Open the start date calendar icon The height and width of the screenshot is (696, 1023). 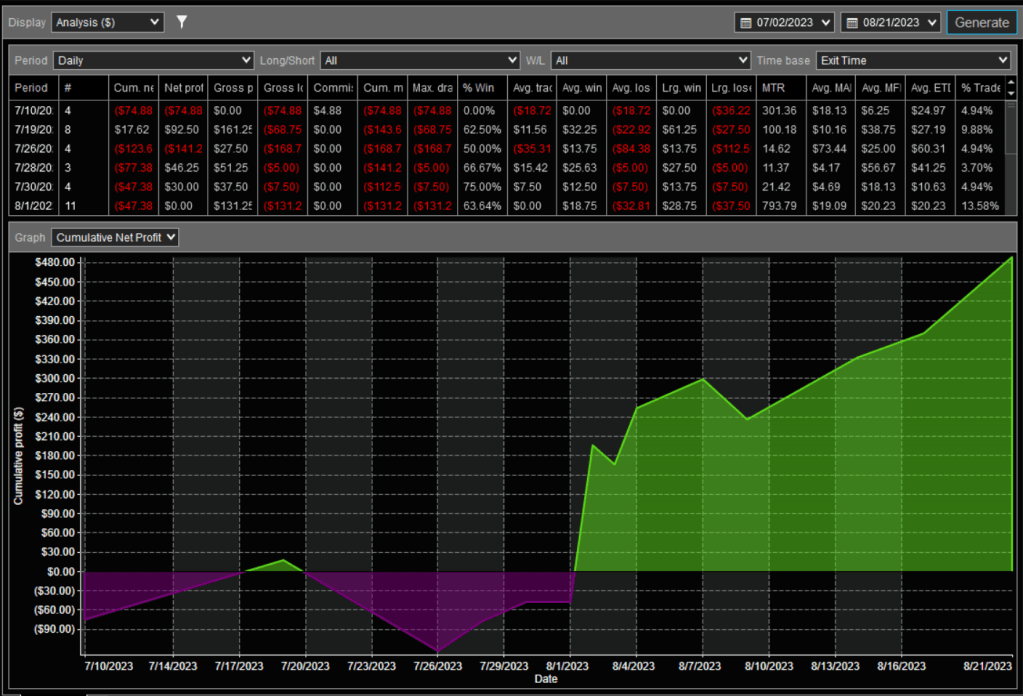[745, 22]
